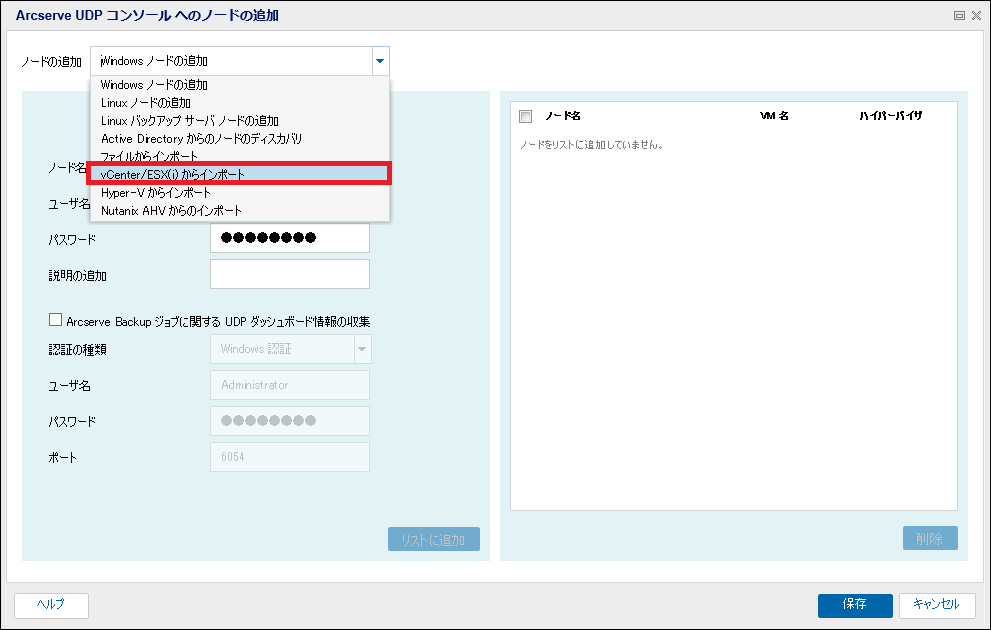Open the 認証の種類 dropdown arrow
The width and height of the screenshot is (991, 630).
[x=361, y=349]
